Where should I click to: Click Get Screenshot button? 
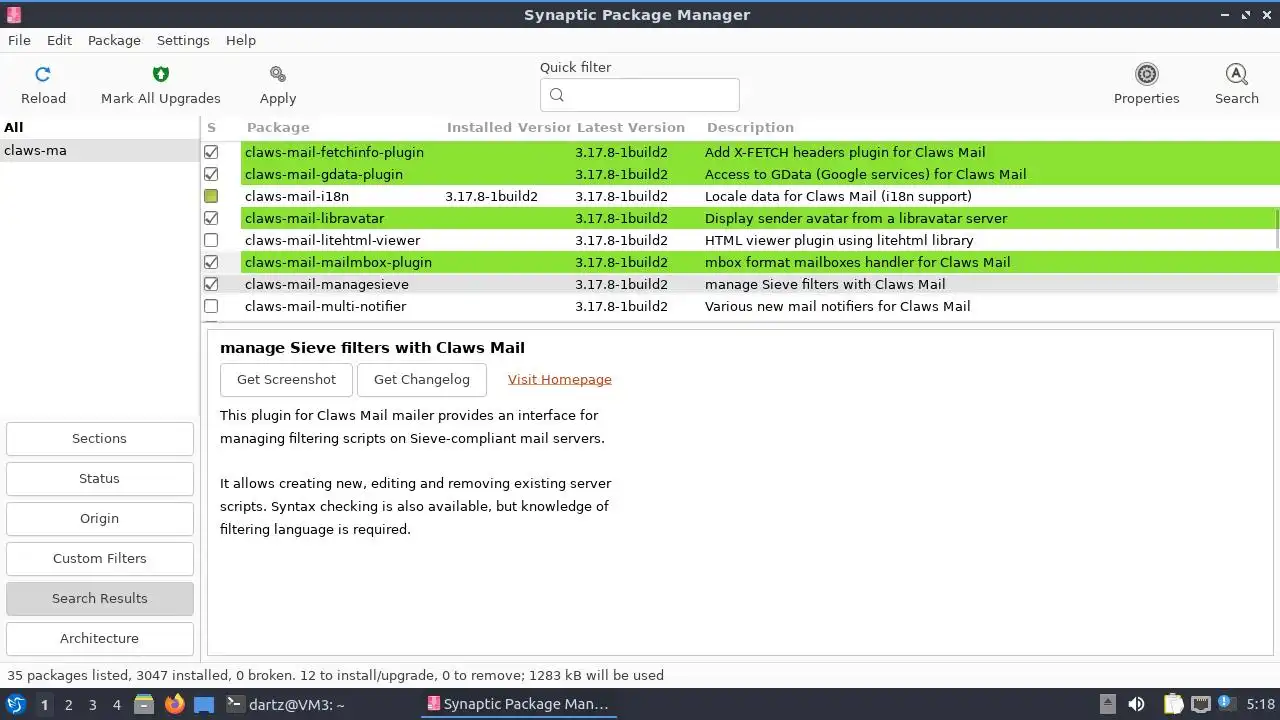(286, 379)
